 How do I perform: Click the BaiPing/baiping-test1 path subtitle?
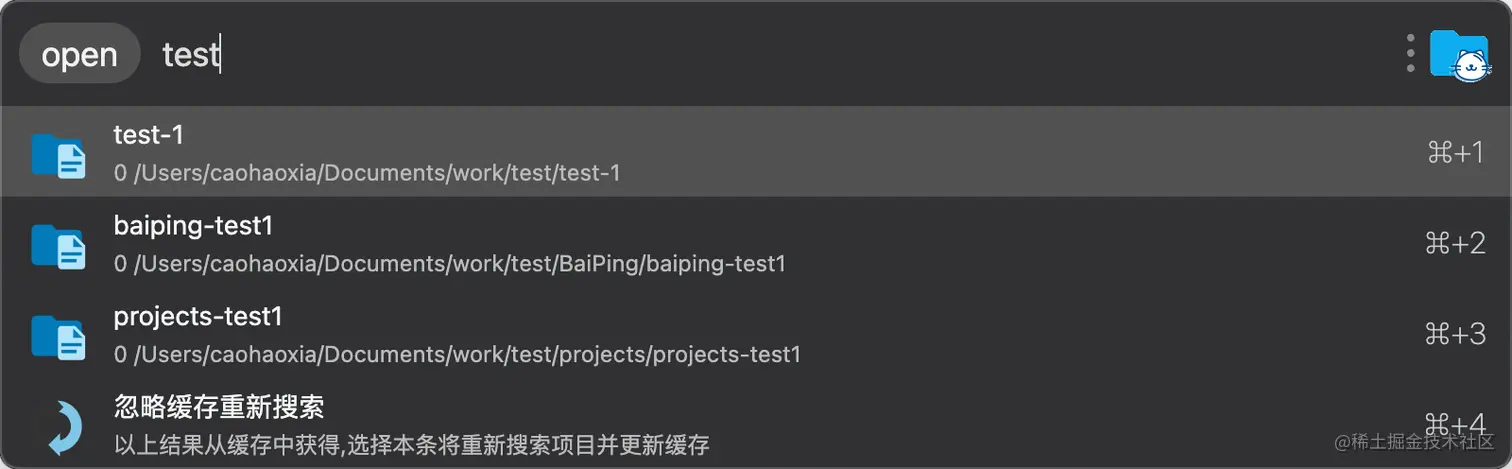[x=449, y=264]
